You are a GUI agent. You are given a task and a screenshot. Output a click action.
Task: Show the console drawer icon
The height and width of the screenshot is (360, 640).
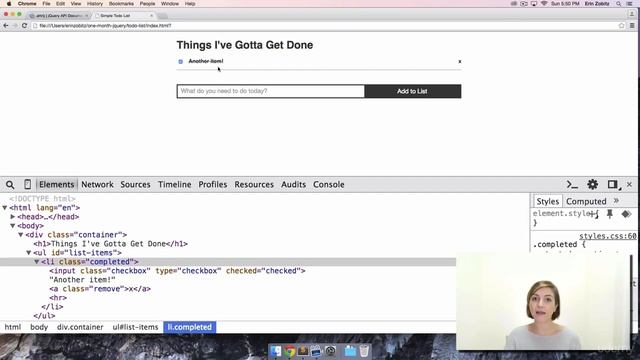(572, 184)
